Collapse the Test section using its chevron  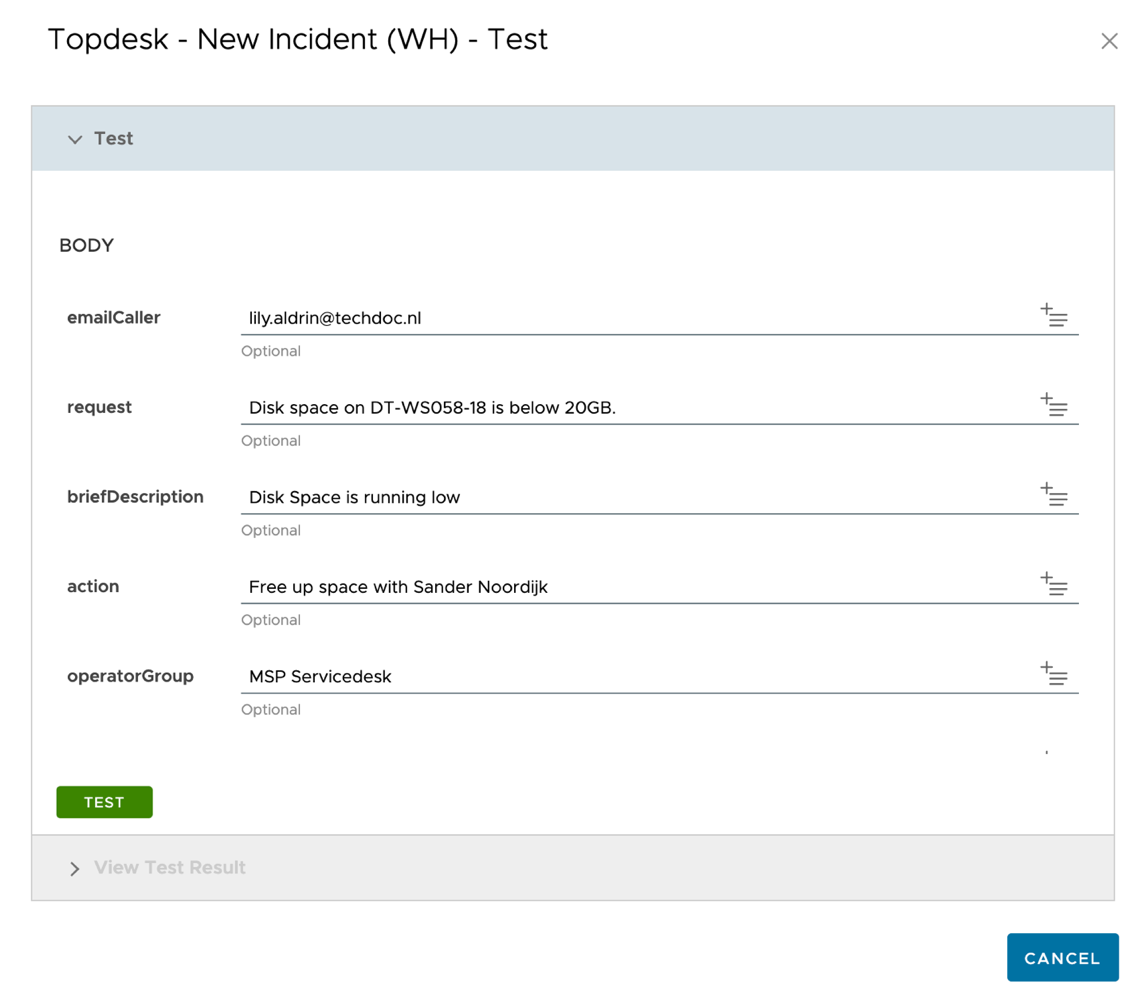coord(75,139)
